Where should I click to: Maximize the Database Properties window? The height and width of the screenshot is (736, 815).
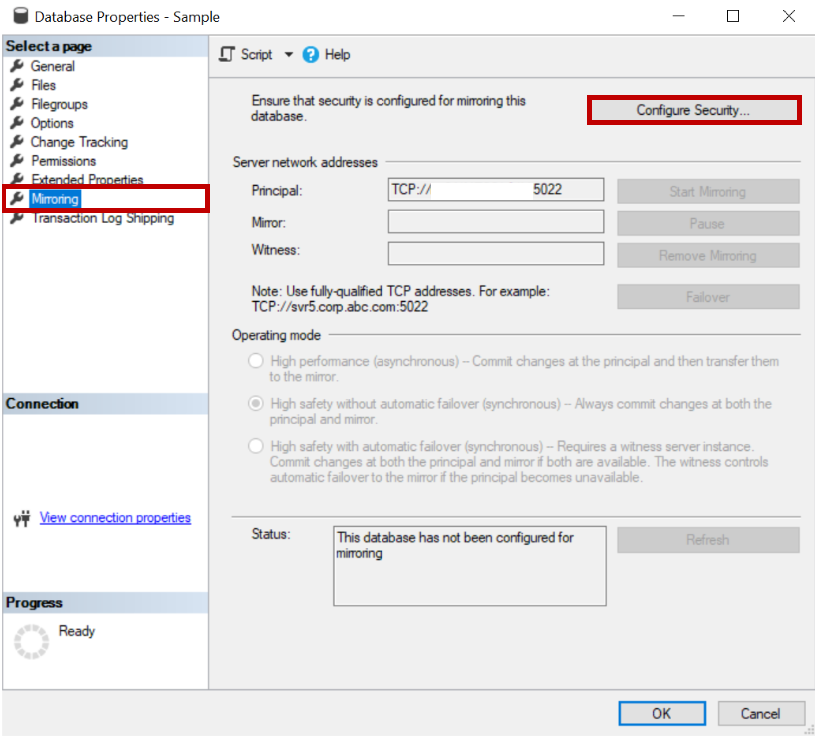point(733,16)
